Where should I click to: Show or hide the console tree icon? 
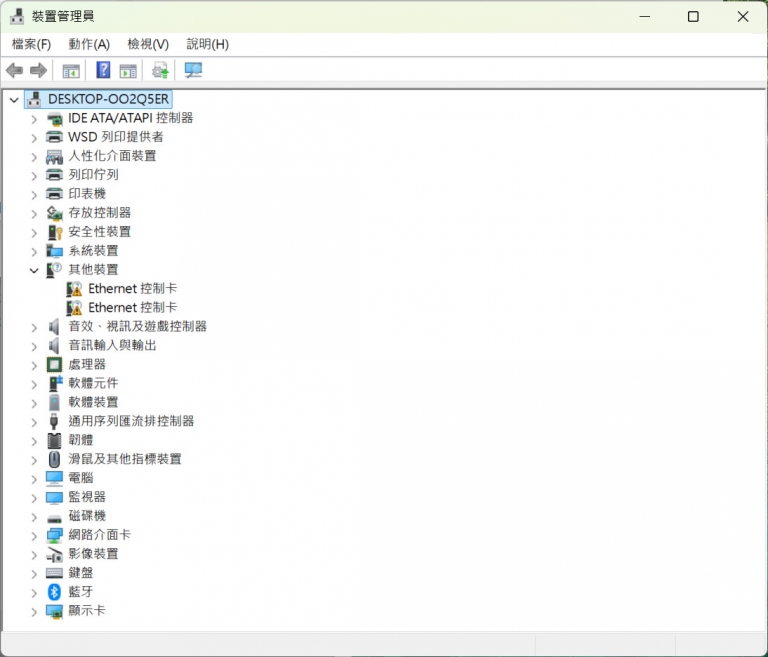pos(71,72)
